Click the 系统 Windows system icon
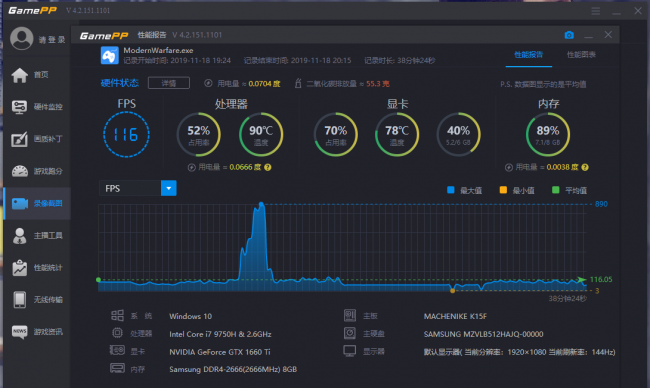Viewport: 650px width, 388px height. click(x=117, y=315)
